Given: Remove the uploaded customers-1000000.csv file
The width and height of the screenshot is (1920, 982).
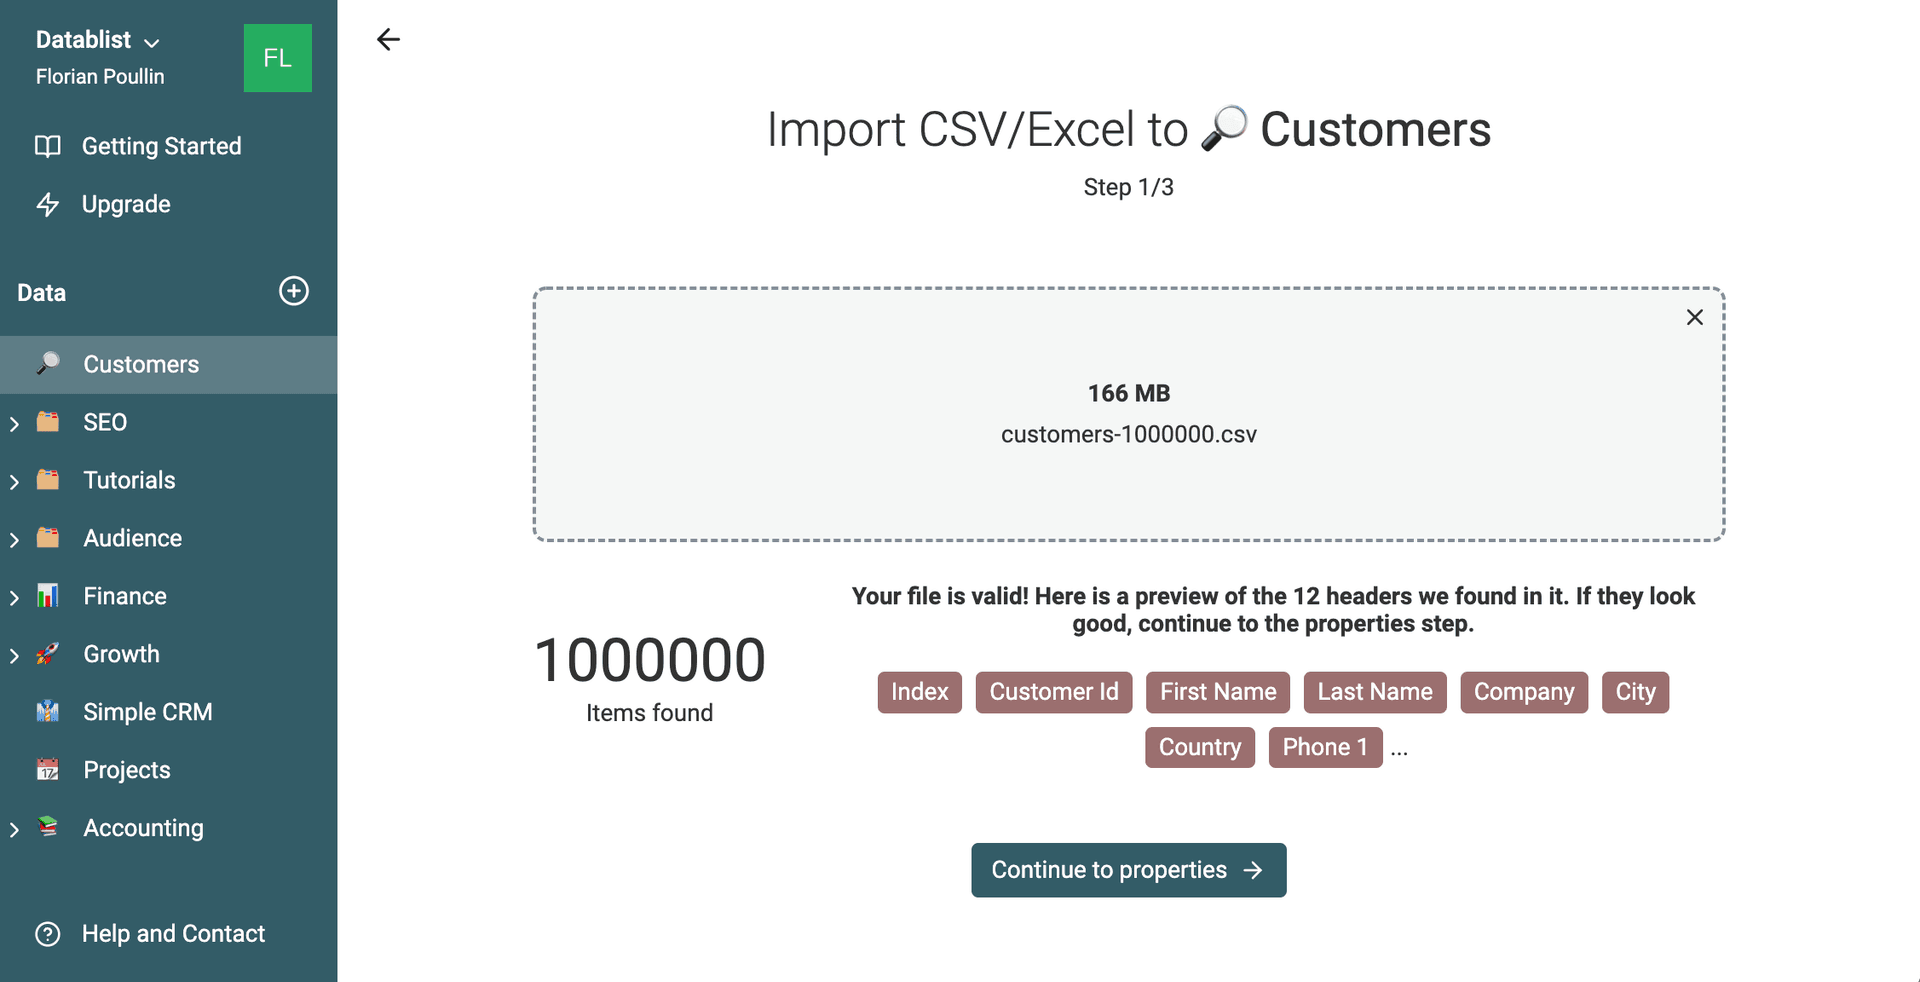Looking at the screenshot, I should [x=1694, y=317].
